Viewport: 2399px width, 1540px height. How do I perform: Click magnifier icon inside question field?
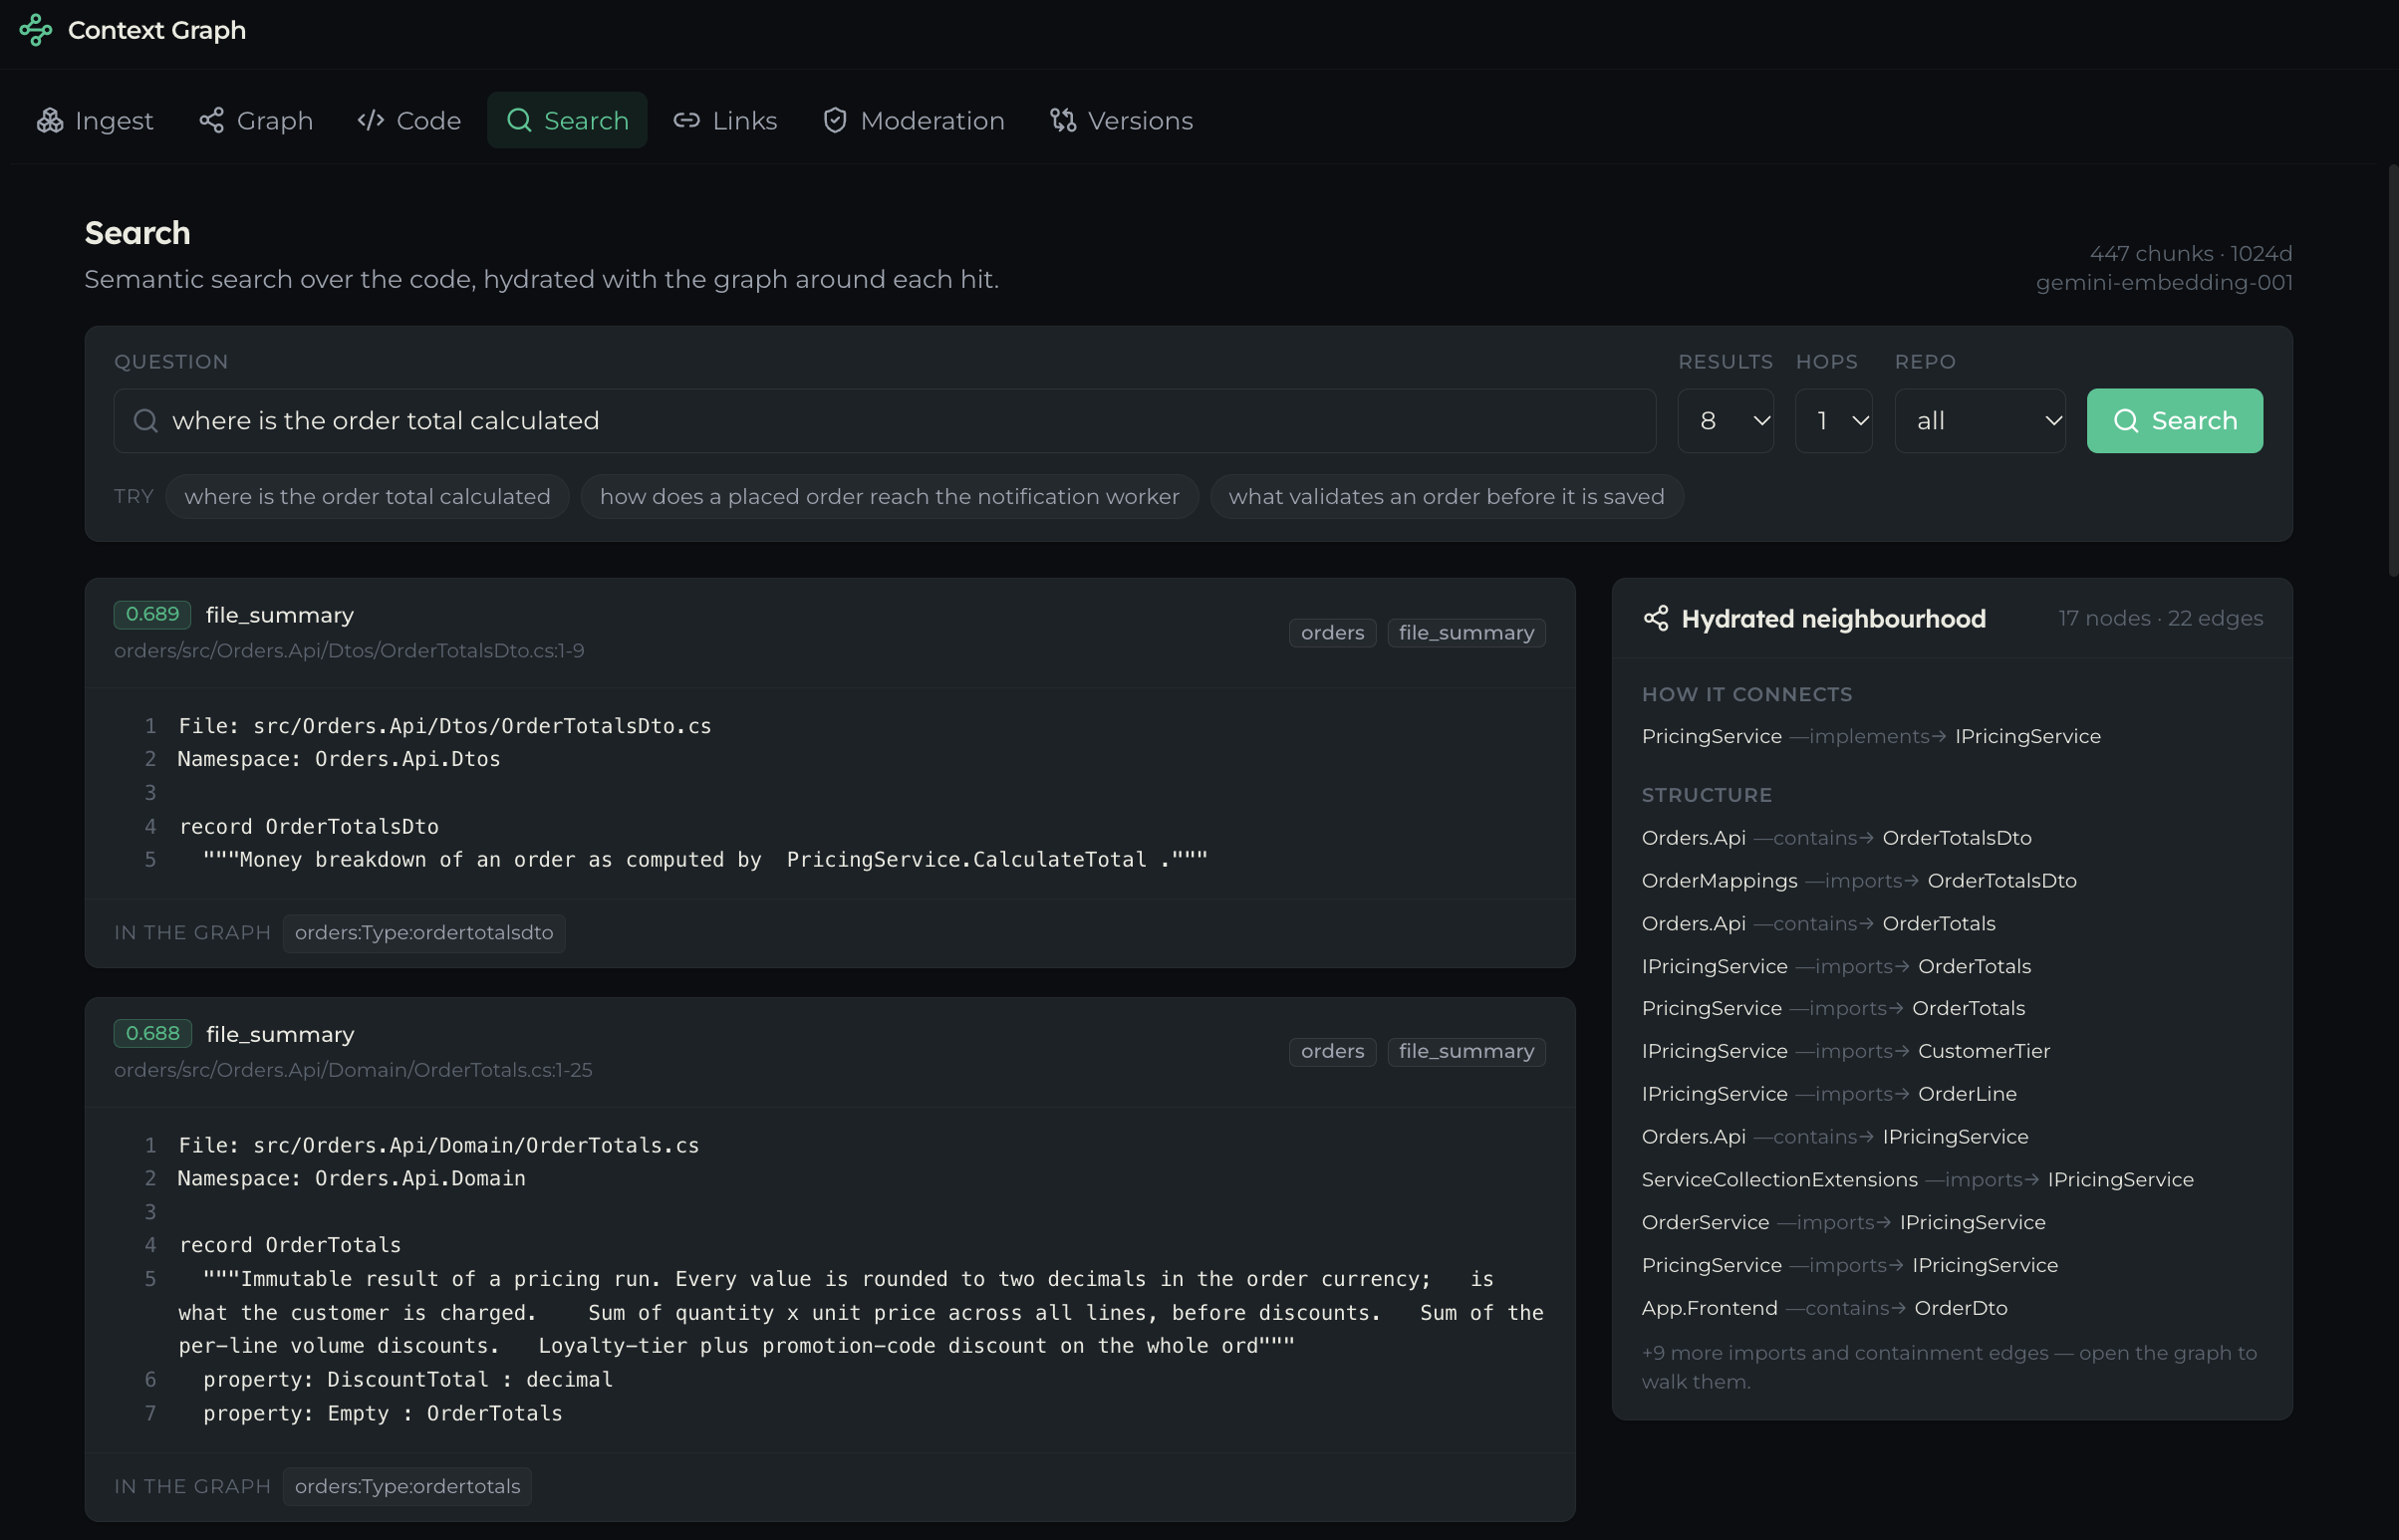point(146,420)
